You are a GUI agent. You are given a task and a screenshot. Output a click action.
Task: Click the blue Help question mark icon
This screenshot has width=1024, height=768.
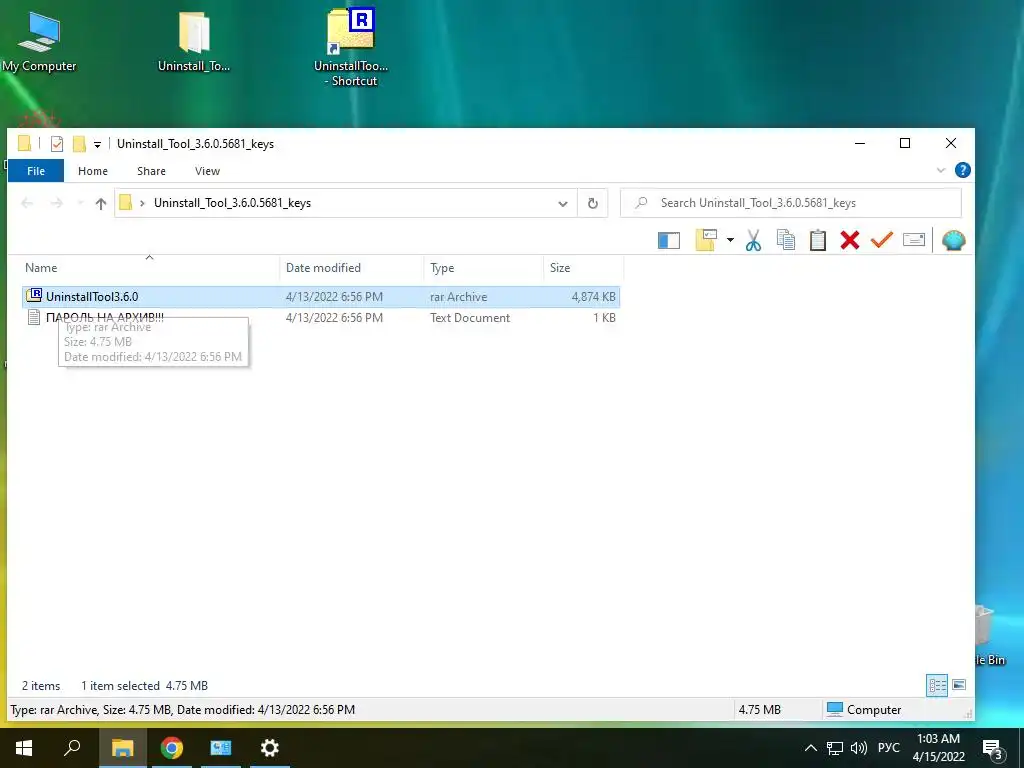pos(962,170)
